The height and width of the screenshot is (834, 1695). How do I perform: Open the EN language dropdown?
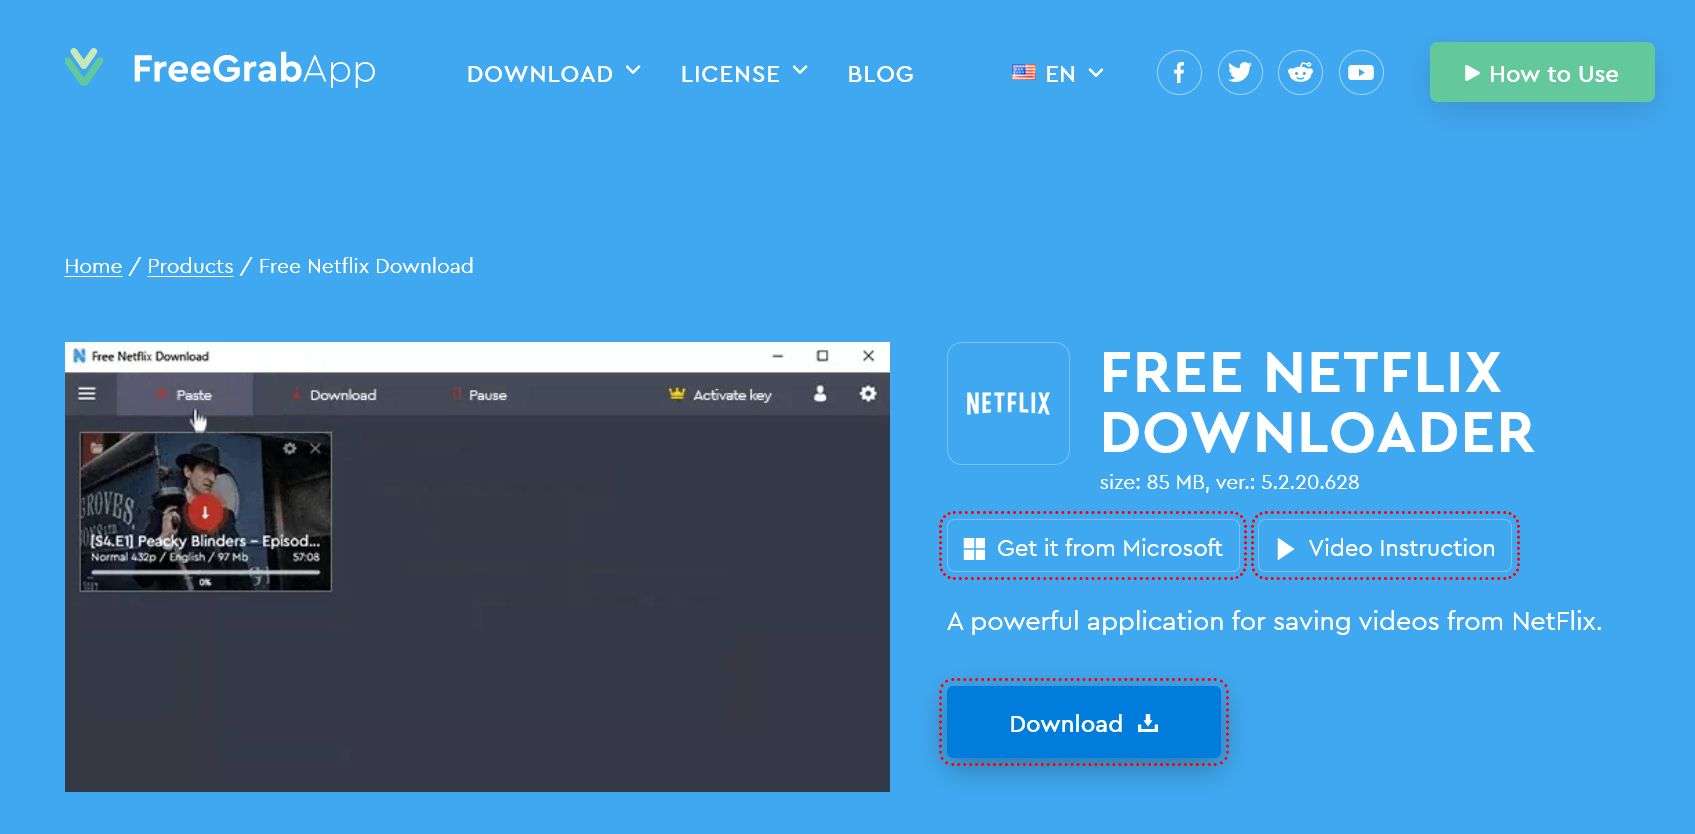point(1058,74)
